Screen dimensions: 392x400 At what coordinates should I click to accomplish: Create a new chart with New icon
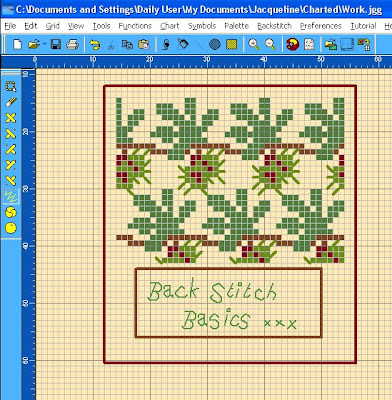tap(17, 44)
